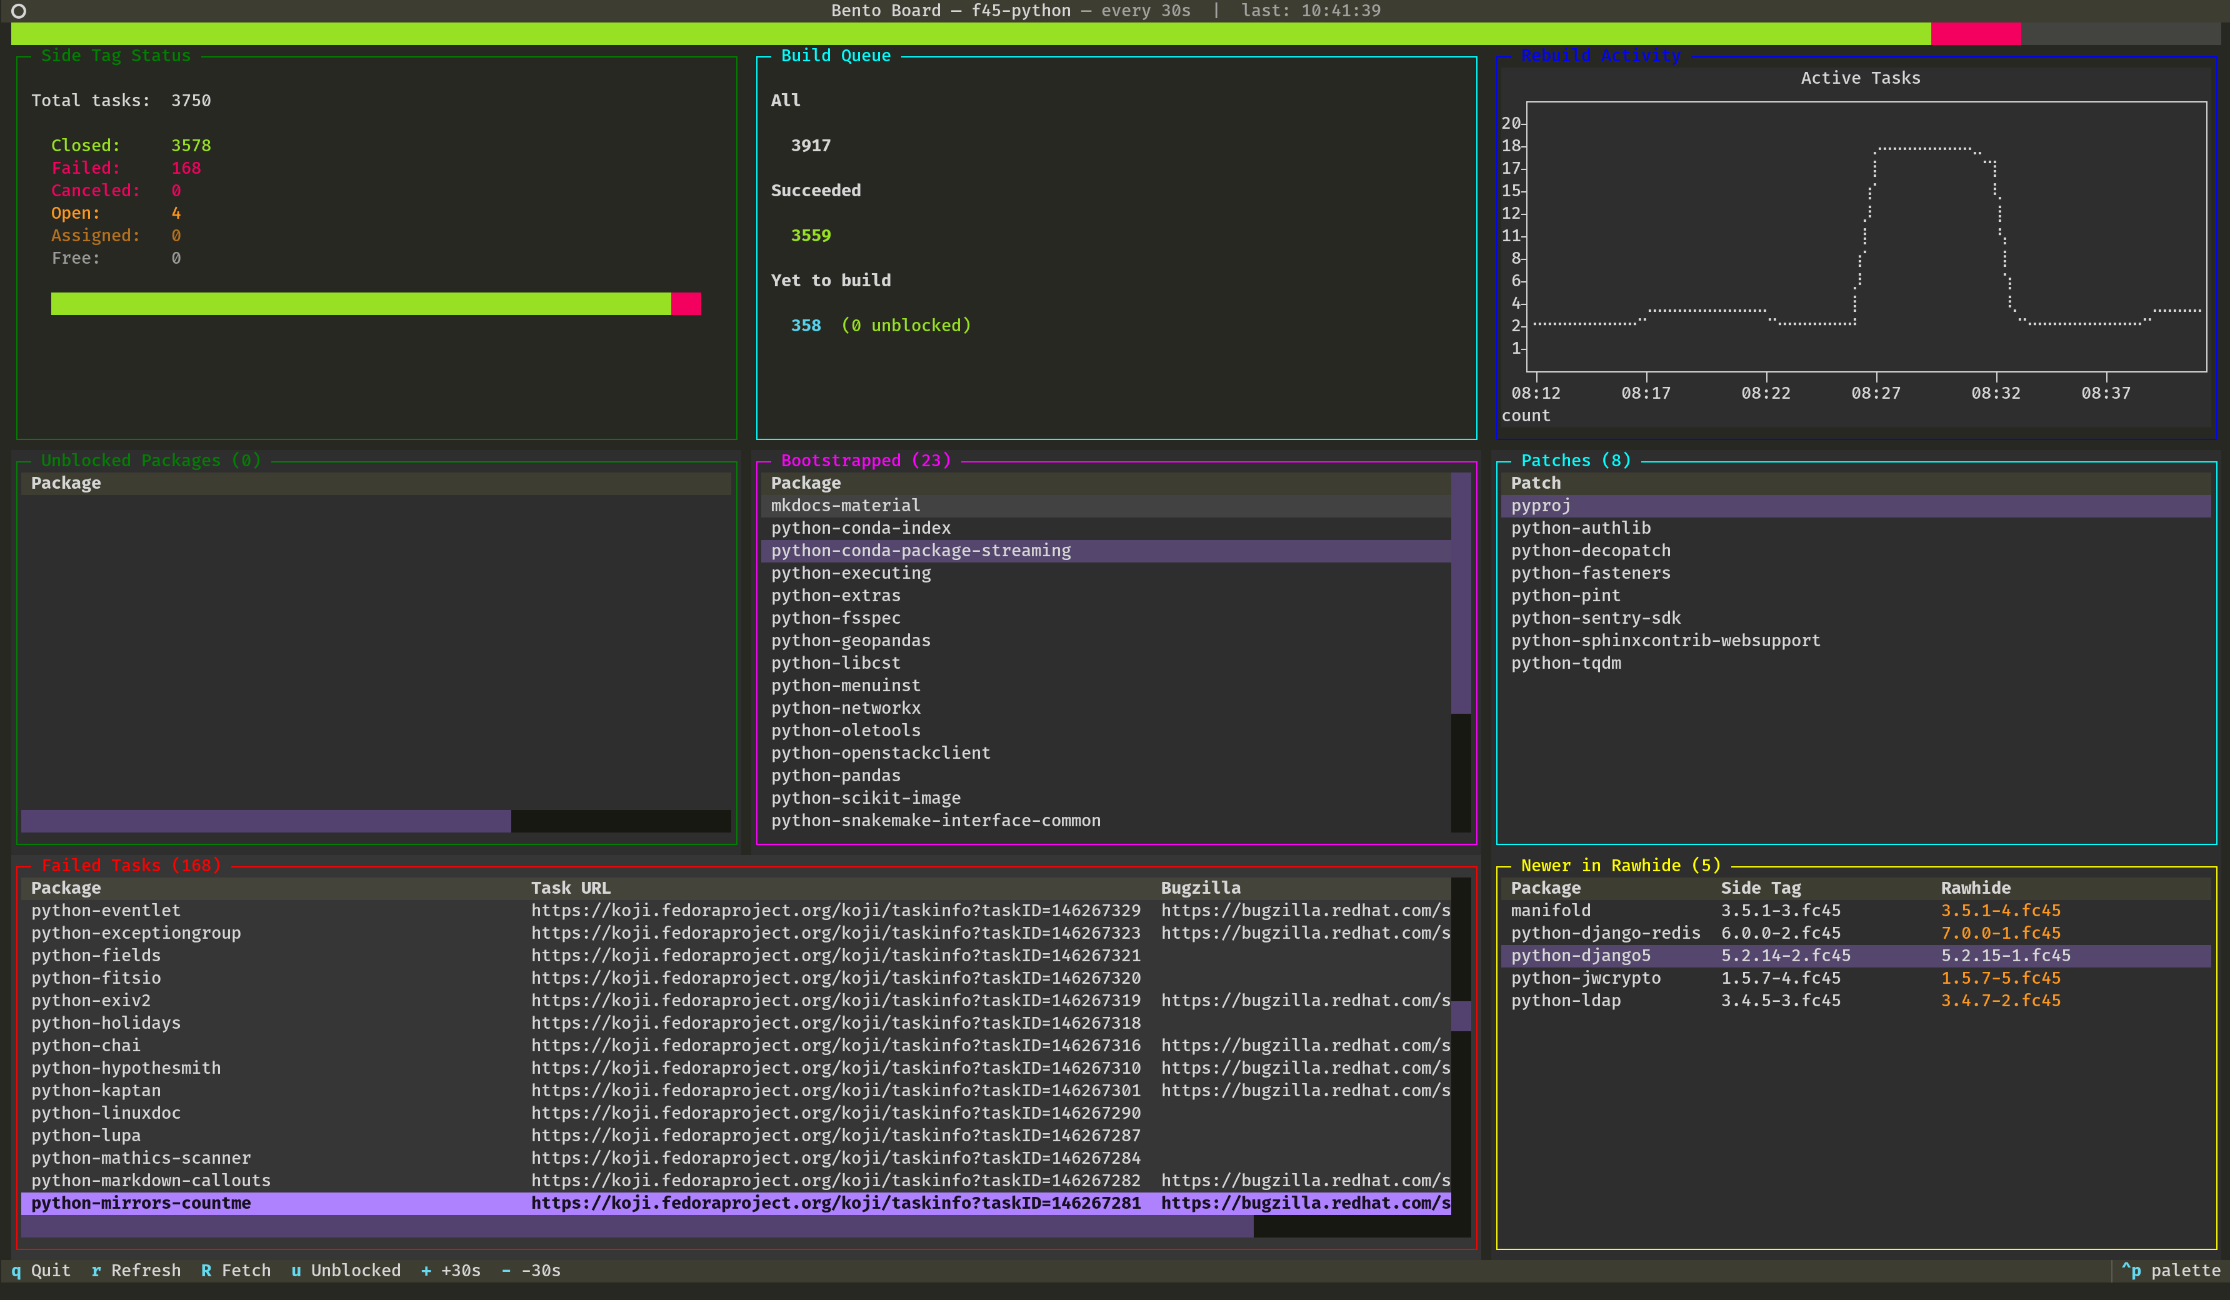
Task: Select python-django-redis Rawhide row
Action: tap(1856, 933)
